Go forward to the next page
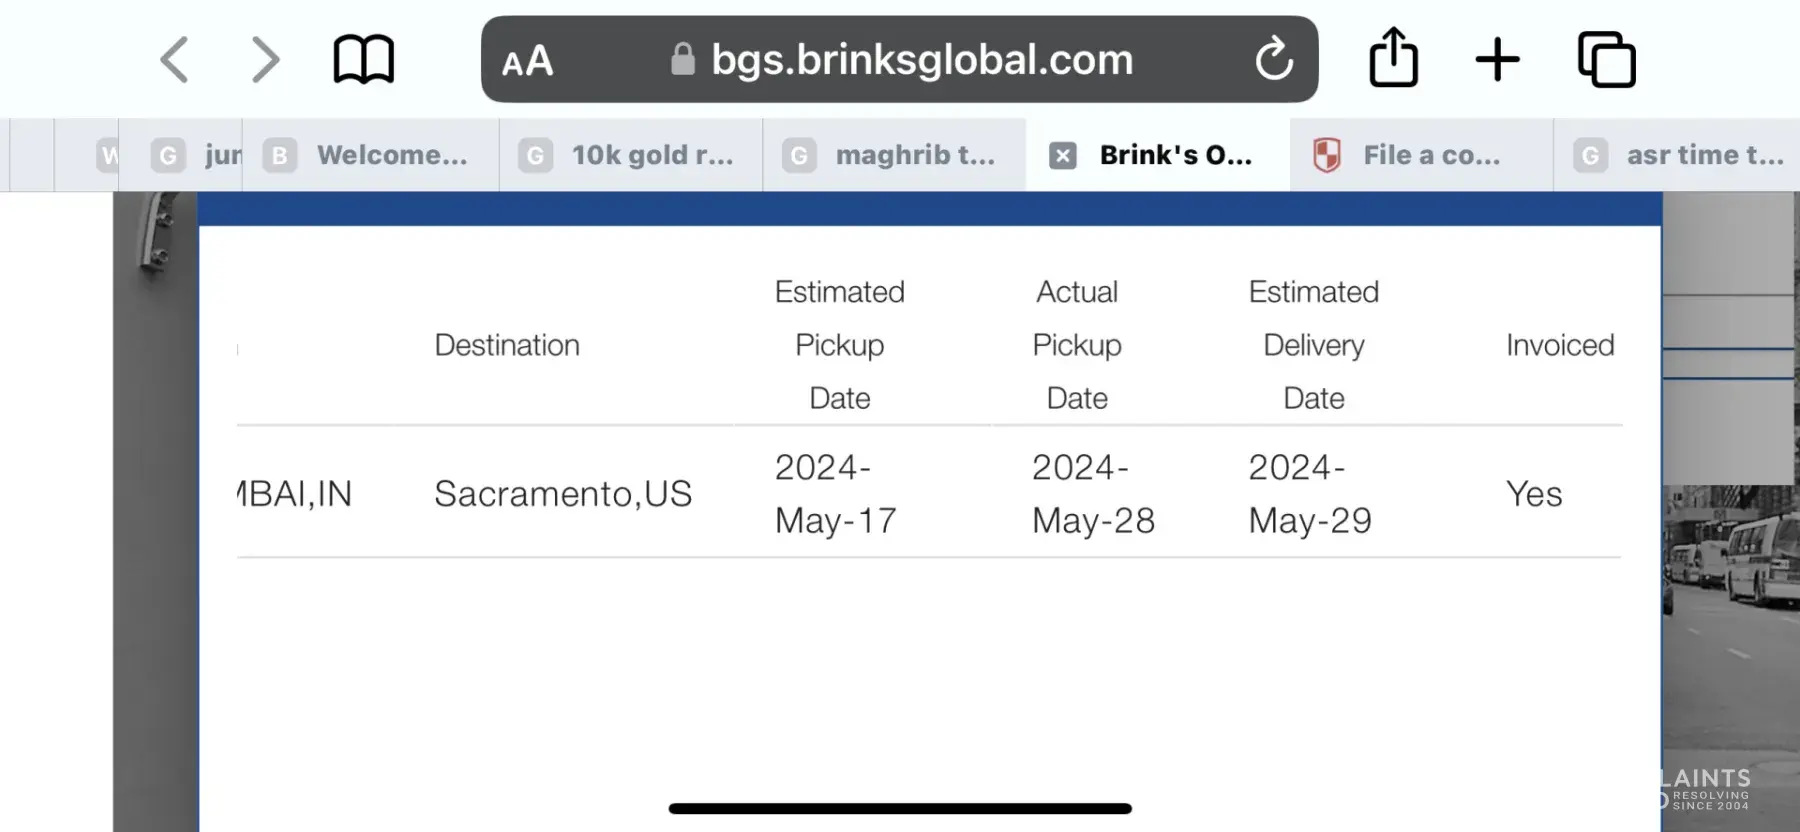The height and width of the screenshot is (832, 1800). pyautogui.click(x=265, y=60)
